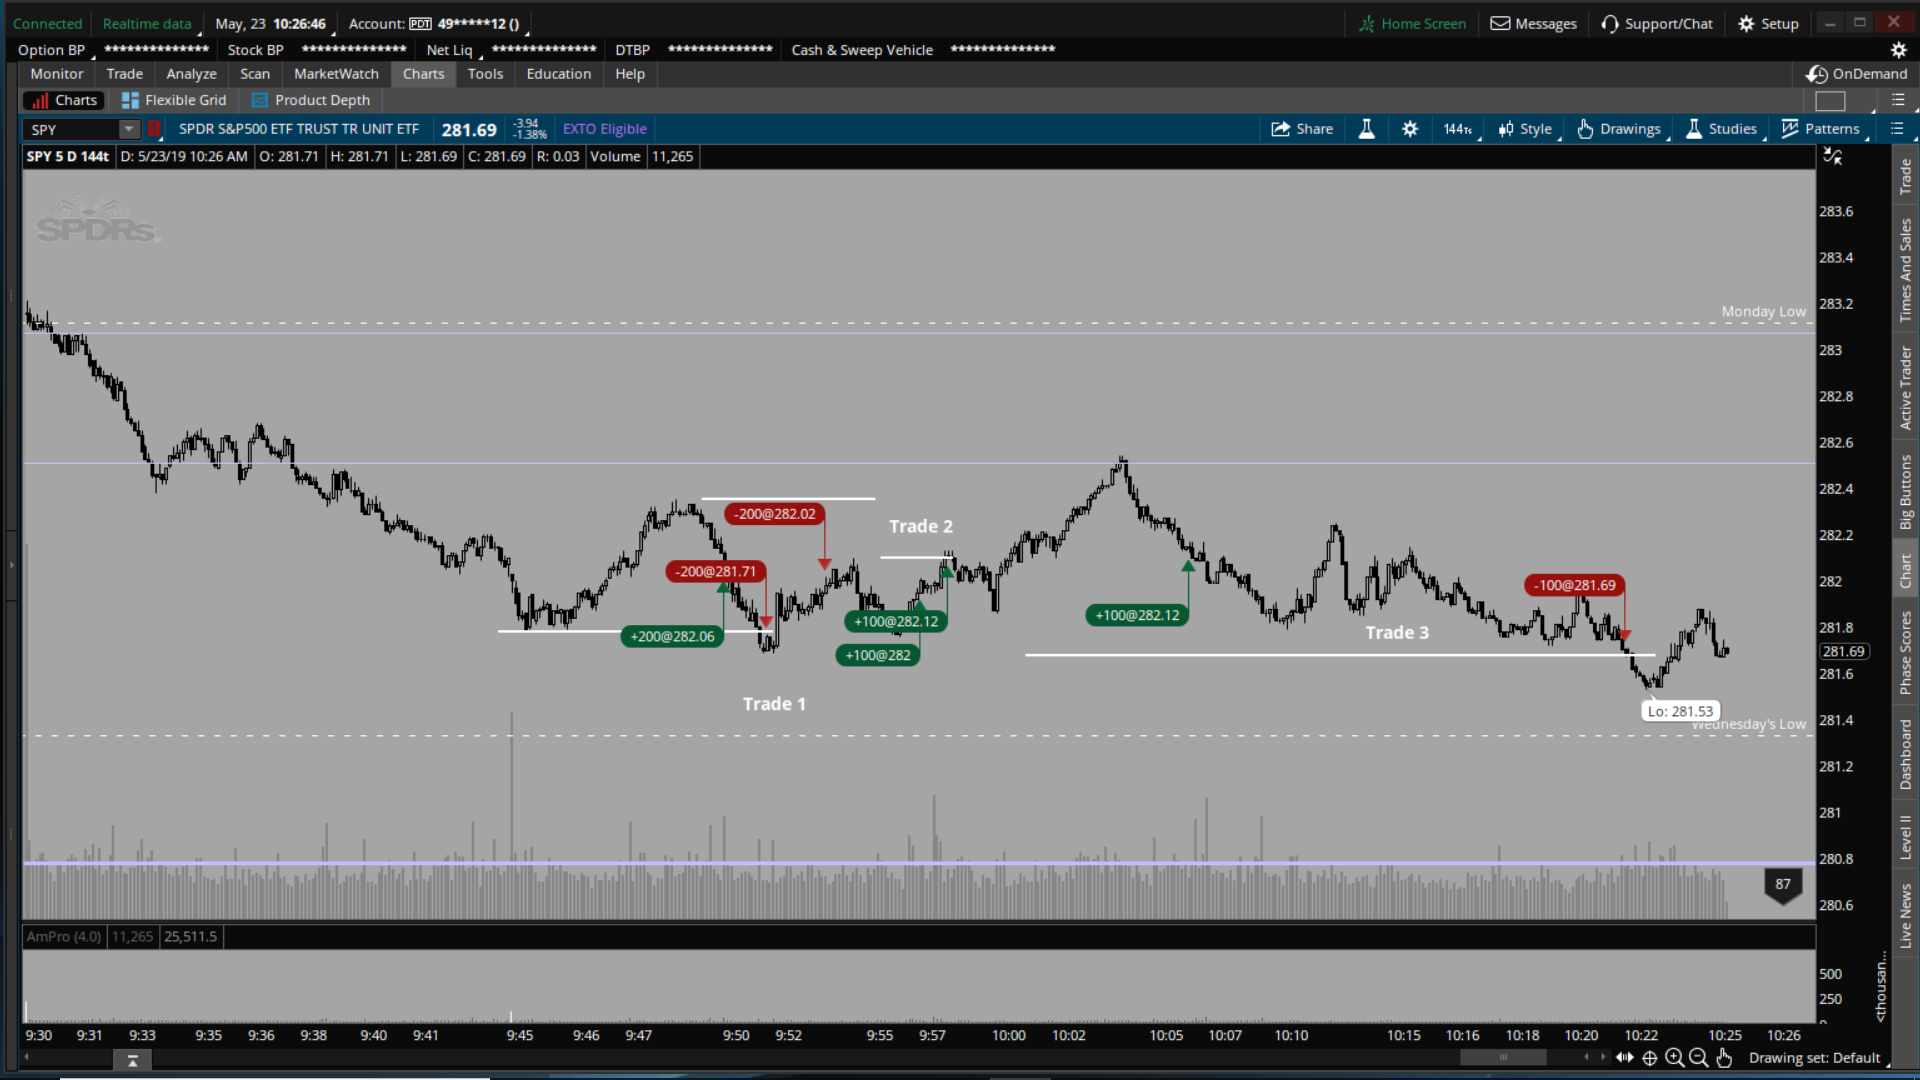The height and width of the screenshot is (1080, 1920).
Task: Select the Charts sub-tab with bar icon
Action: pos(65,100)
